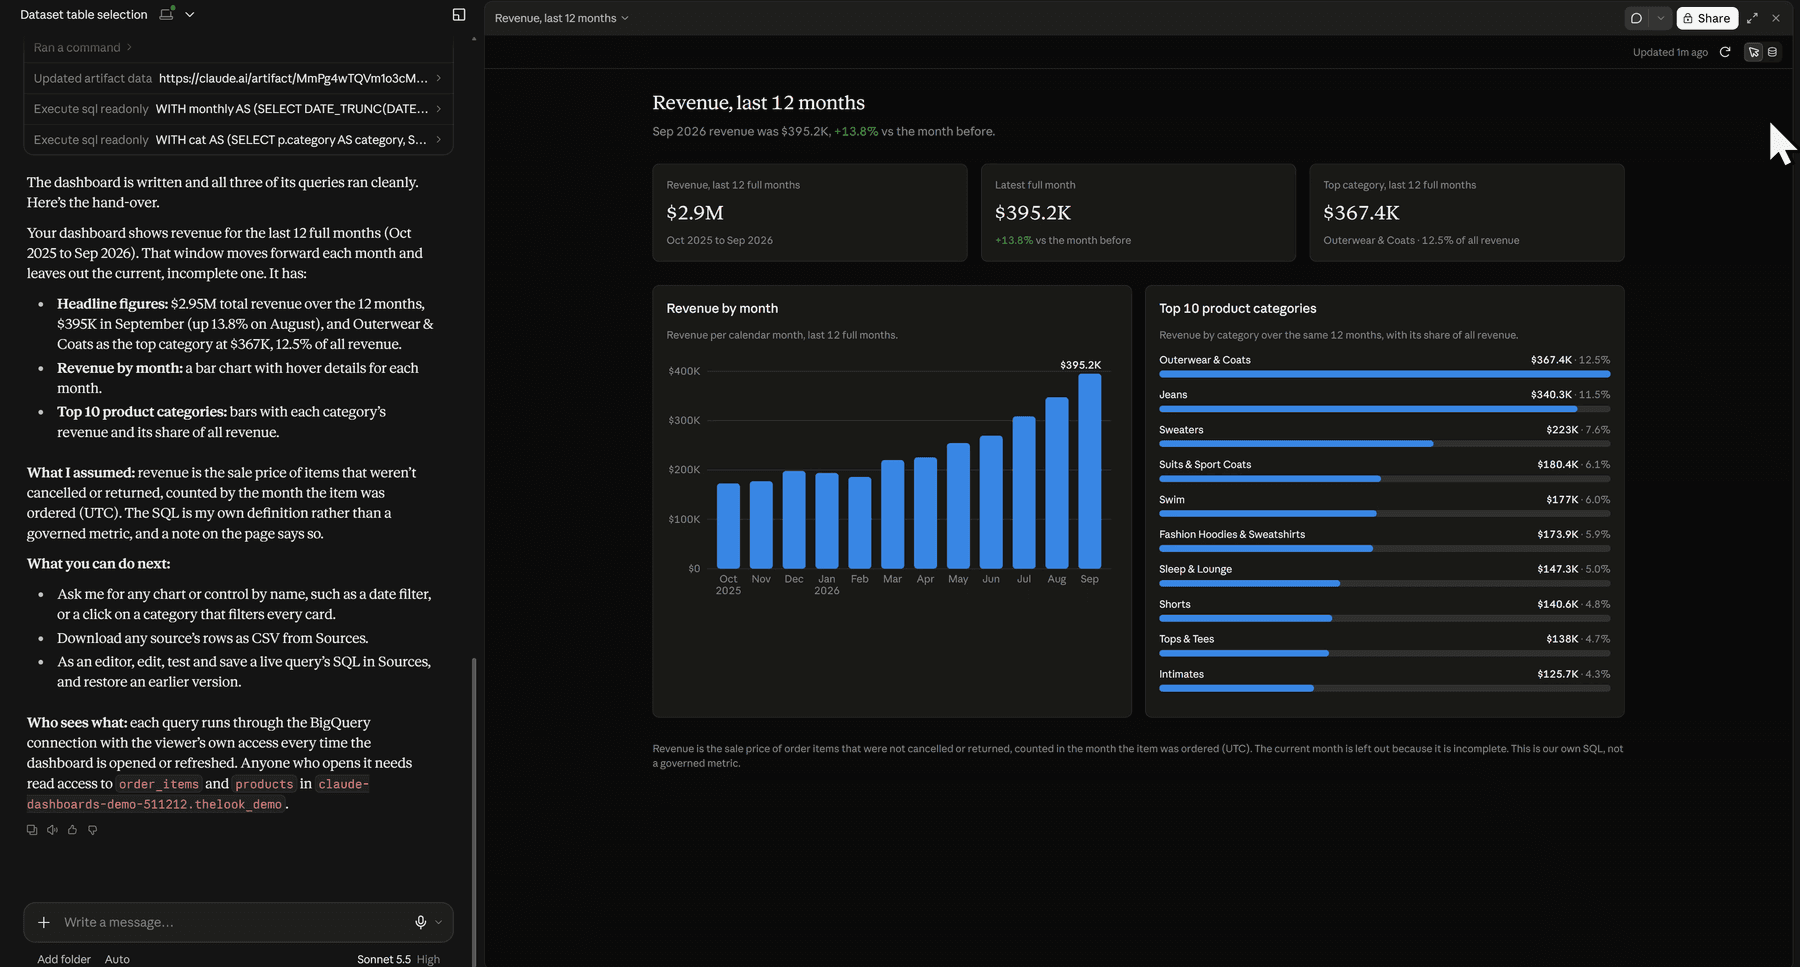The image size is (1800, 967).
Task: Switch to pointer interaction mode
Action: 1753,52
